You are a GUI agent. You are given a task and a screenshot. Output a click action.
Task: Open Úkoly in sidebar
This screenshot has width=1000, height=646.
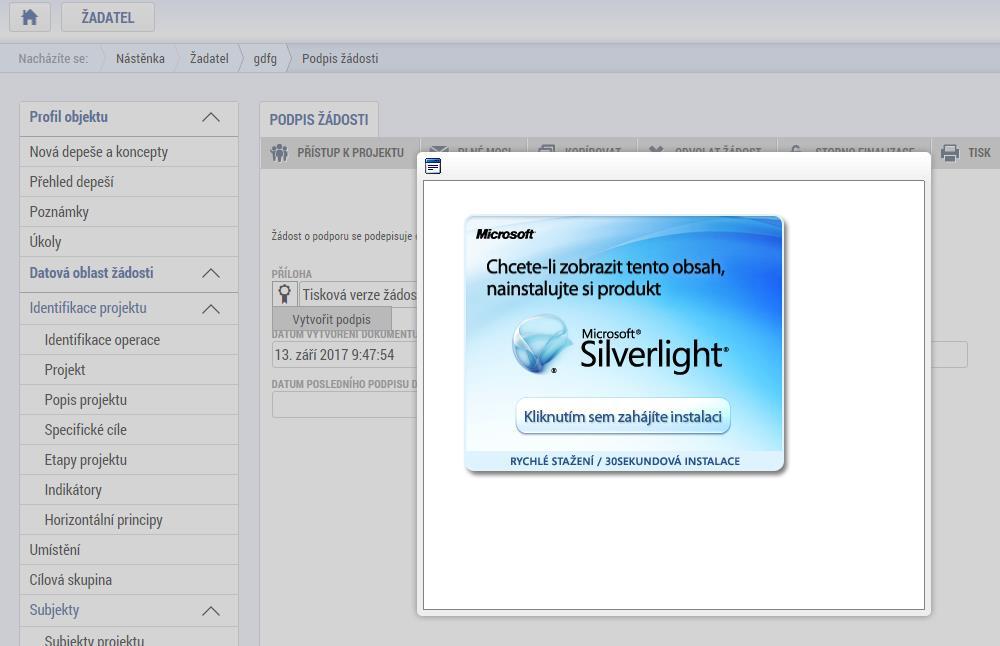point(129,242)
